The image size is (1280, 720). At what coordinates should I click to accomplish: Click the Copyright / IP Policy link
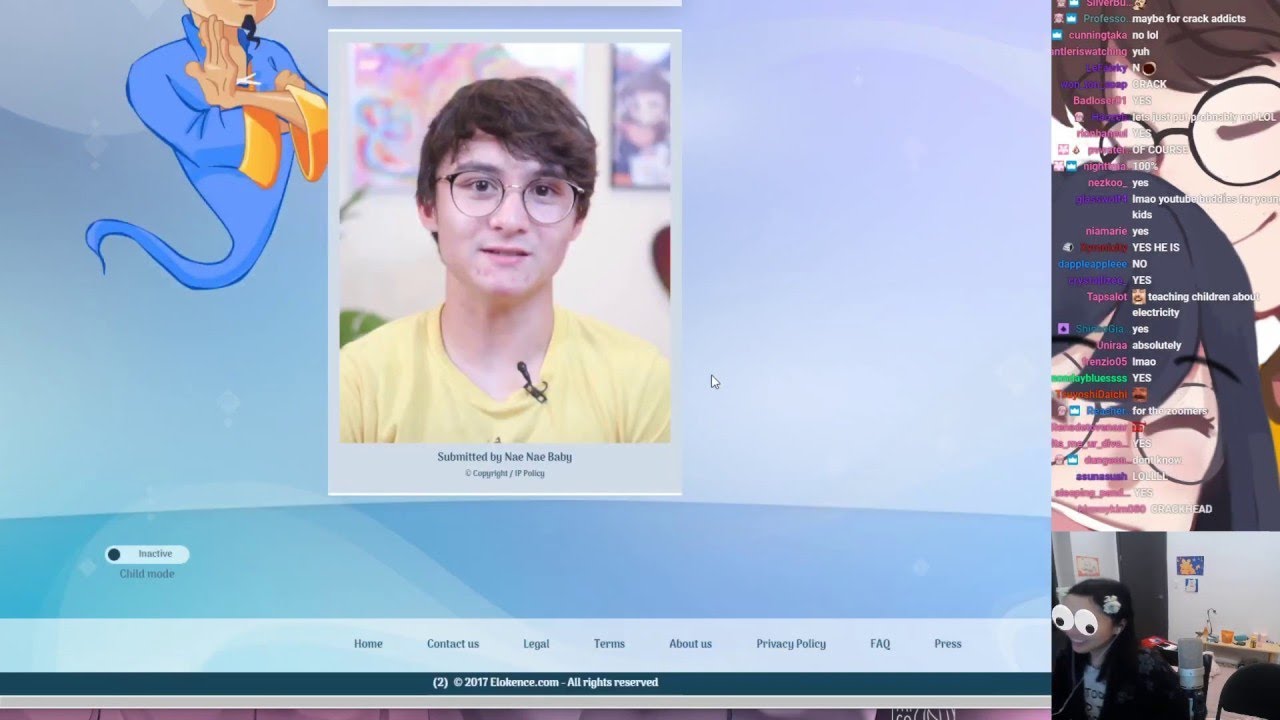(x=505, y=473)
